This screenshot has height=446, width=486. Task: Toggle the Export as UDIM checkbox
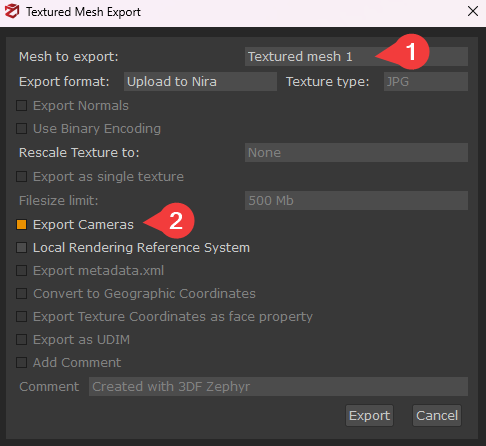pyautogui.click(x=22, y=340)
